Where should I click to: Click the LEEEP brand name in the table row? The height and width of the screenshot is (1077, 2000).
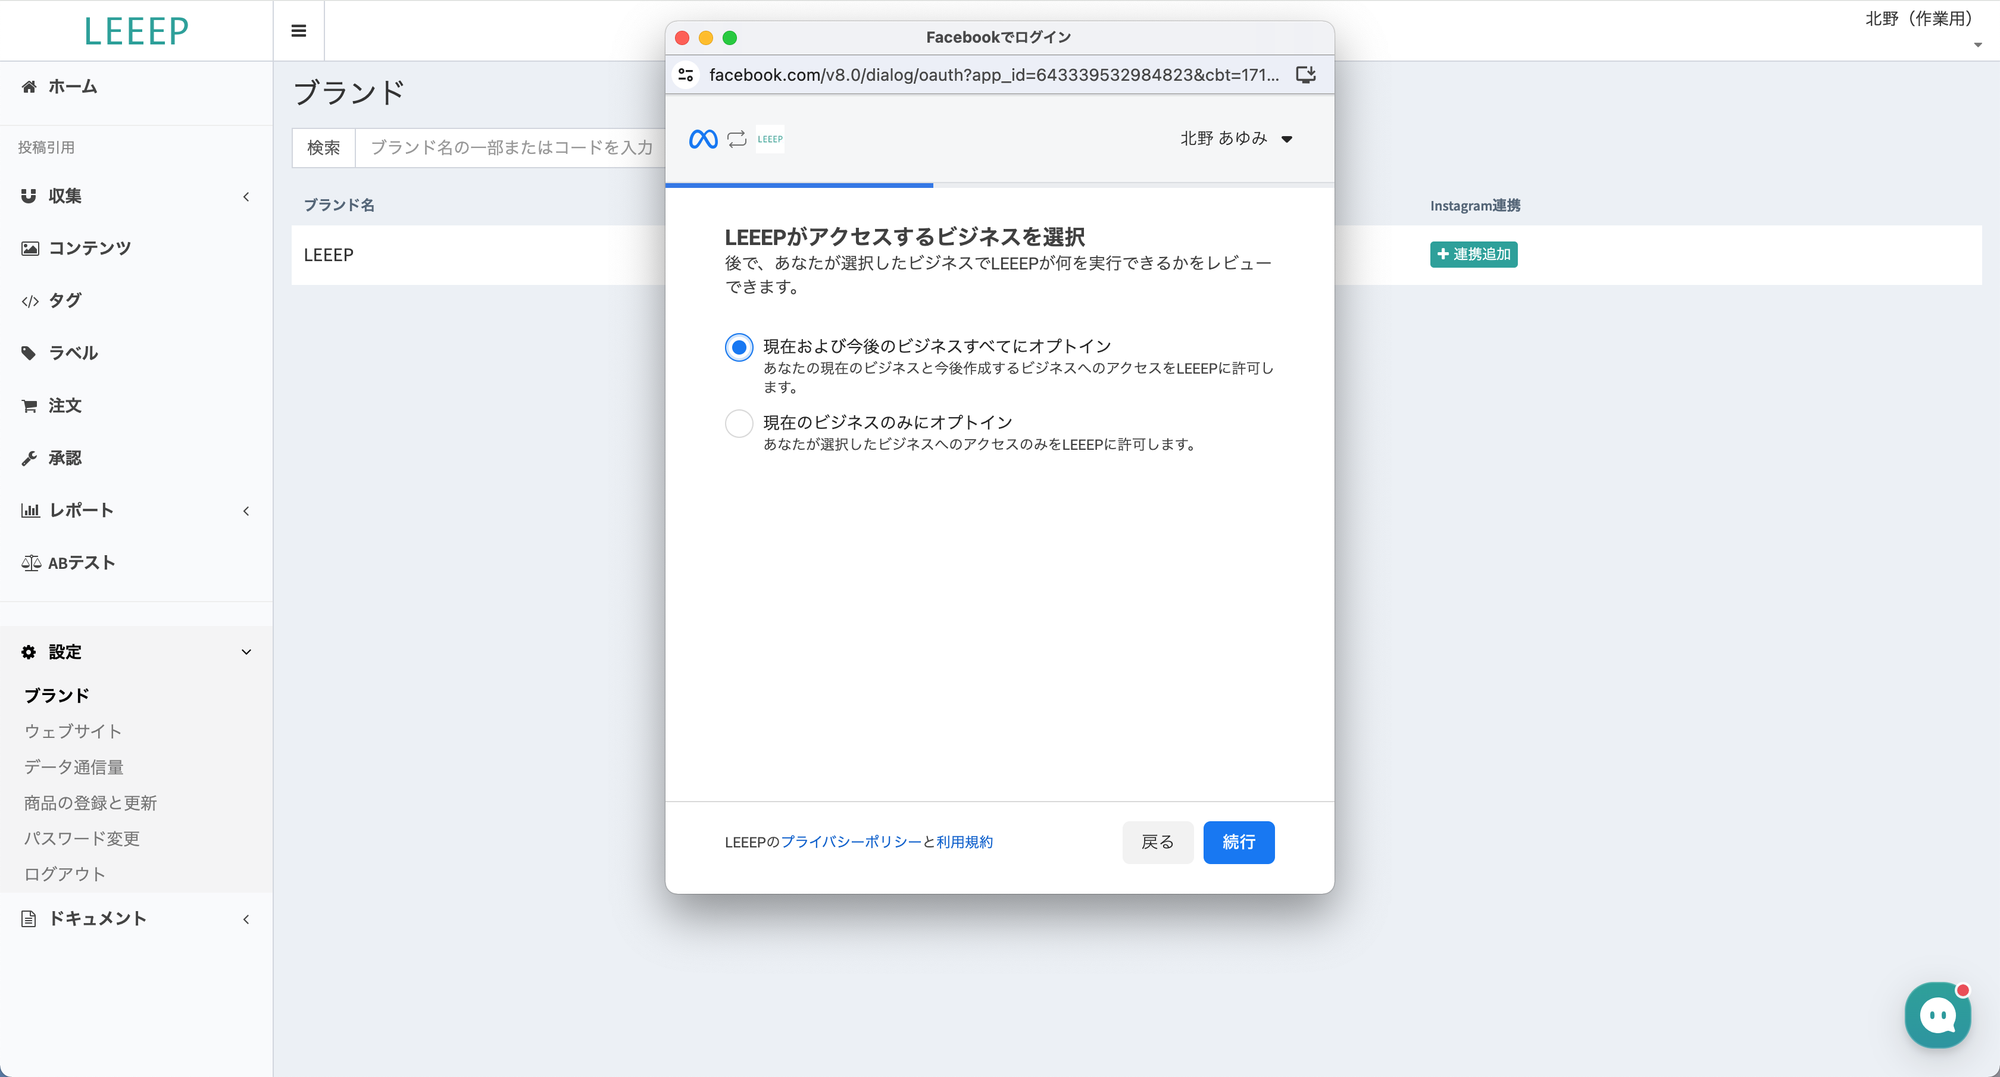[329, 255]
